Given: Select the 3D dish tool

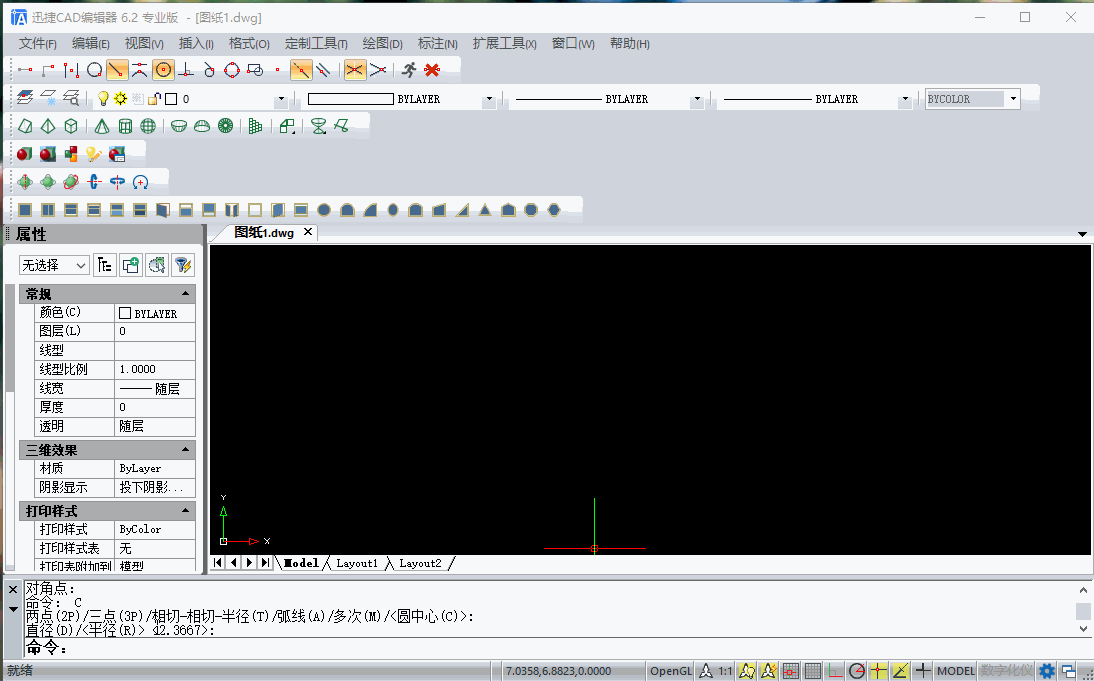Looking at the screenshot, I should pyautogui.click(x=179, y=126).
